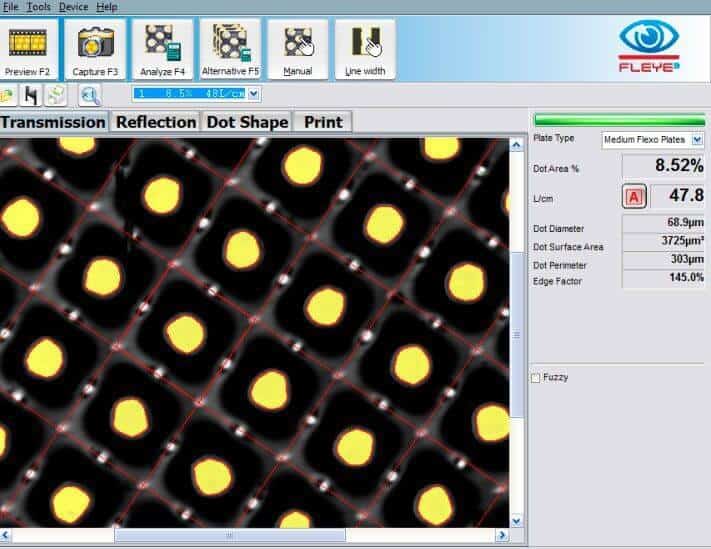Open the Help menu
This screenshot has height=549, width=711.
pos(107,7)
